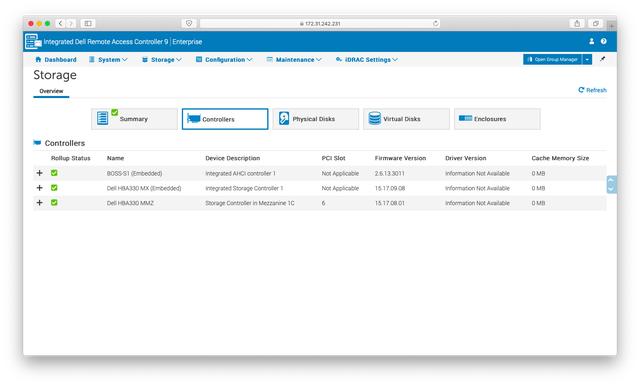Click the user profile icon in header
This screenshot has height=386, width=640.
[x=591, y=41]
